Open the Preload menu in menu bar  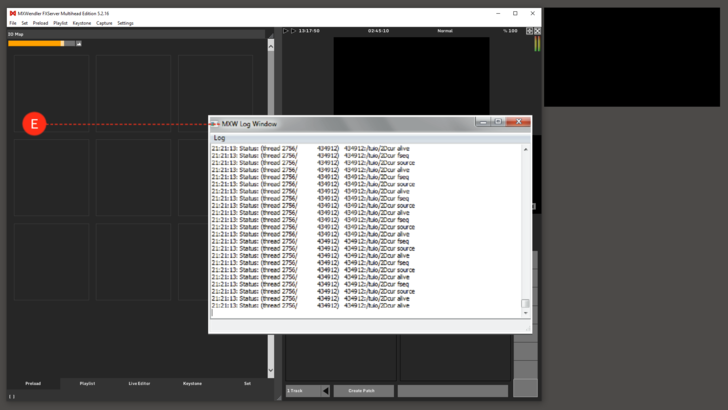click(x=40, y=23)
